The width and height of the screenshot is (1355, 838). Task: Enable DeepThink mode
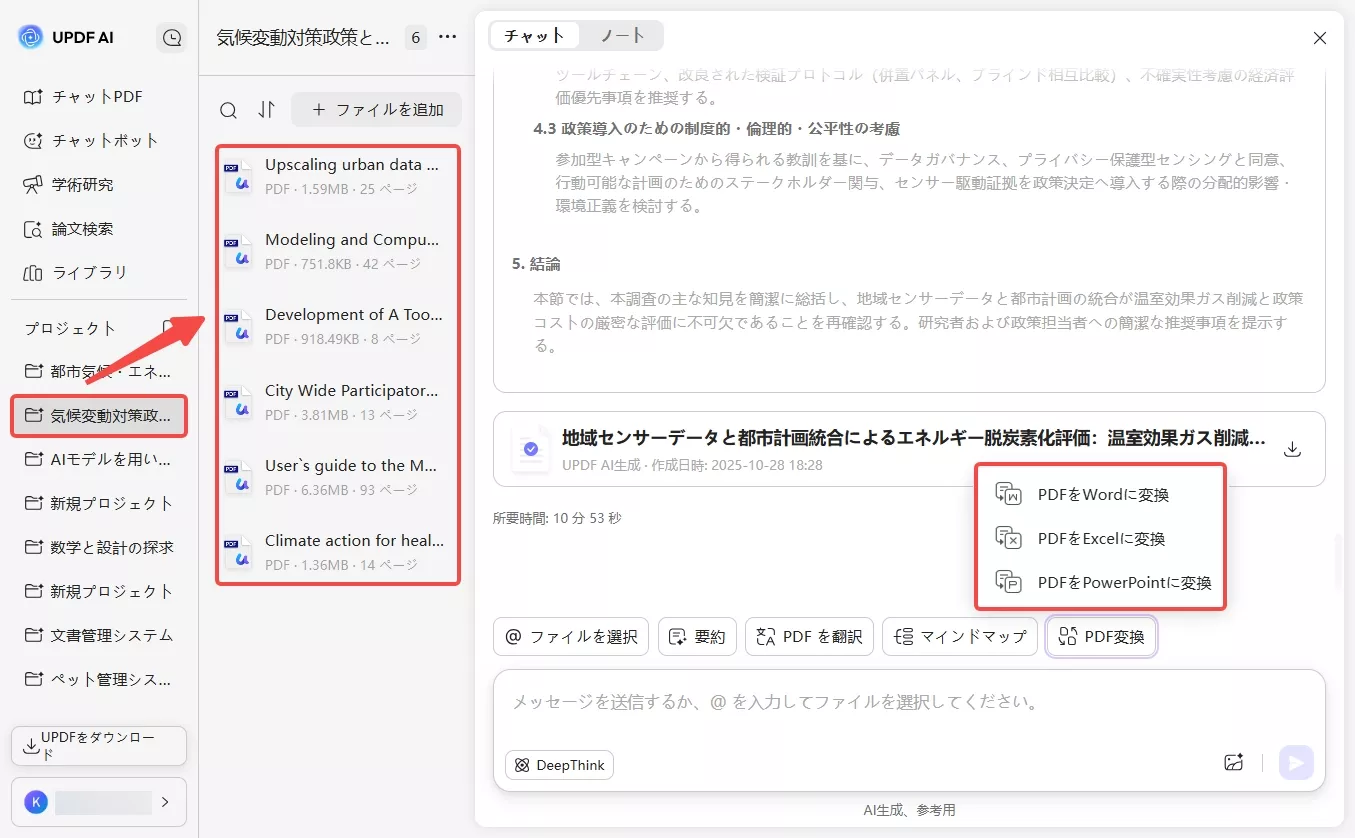tap(559, 764)
